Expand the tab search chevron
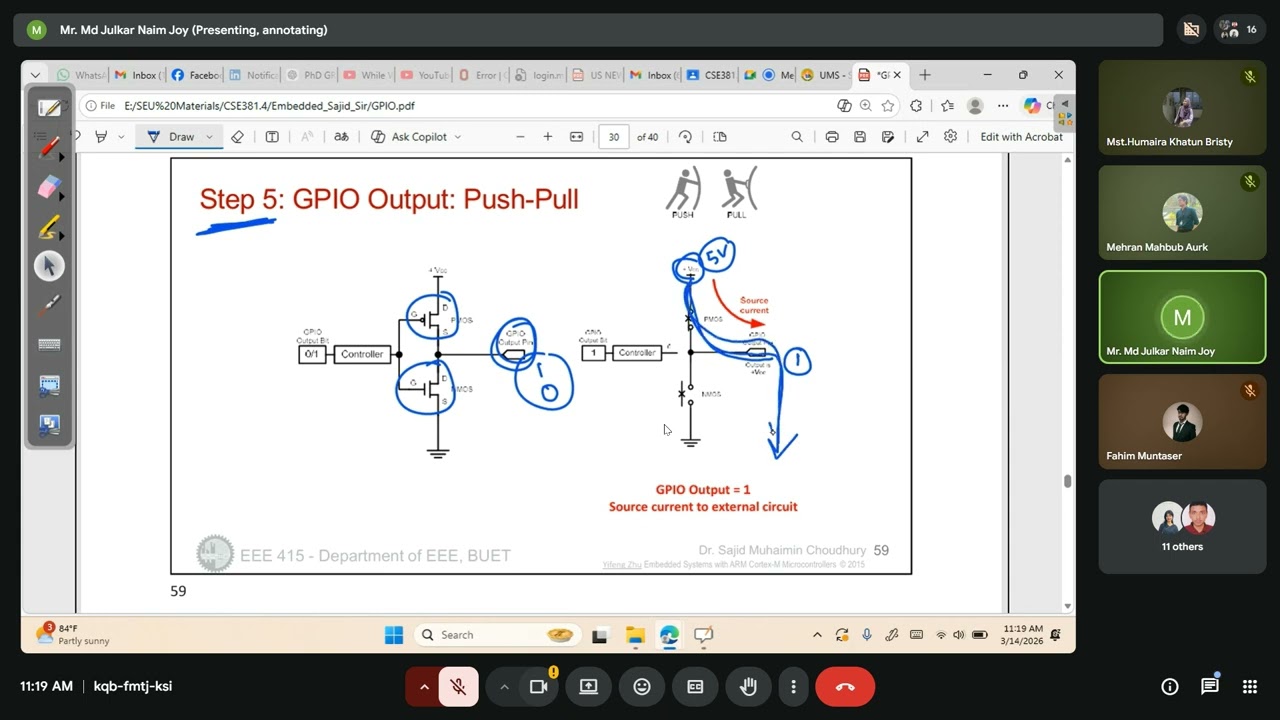Screen dimensions: 1280x720 35,75
